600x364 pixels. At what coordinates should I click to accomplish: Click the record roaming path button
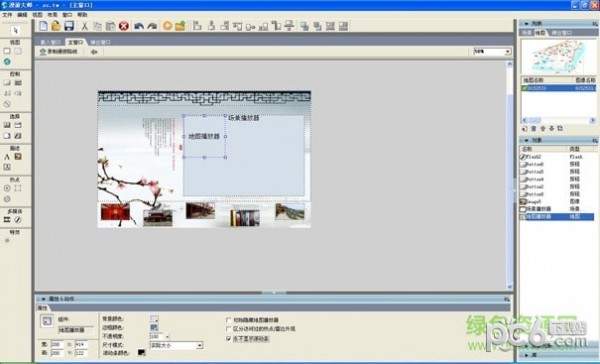59,52
